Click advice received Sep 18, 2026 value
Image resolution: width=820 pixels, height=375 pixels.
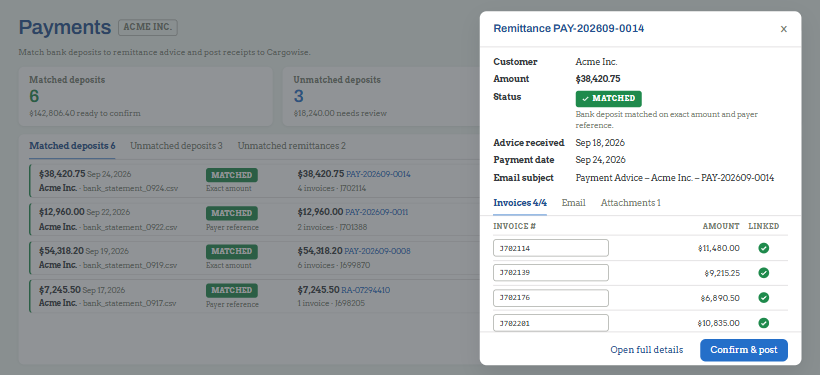coord(600,143)
